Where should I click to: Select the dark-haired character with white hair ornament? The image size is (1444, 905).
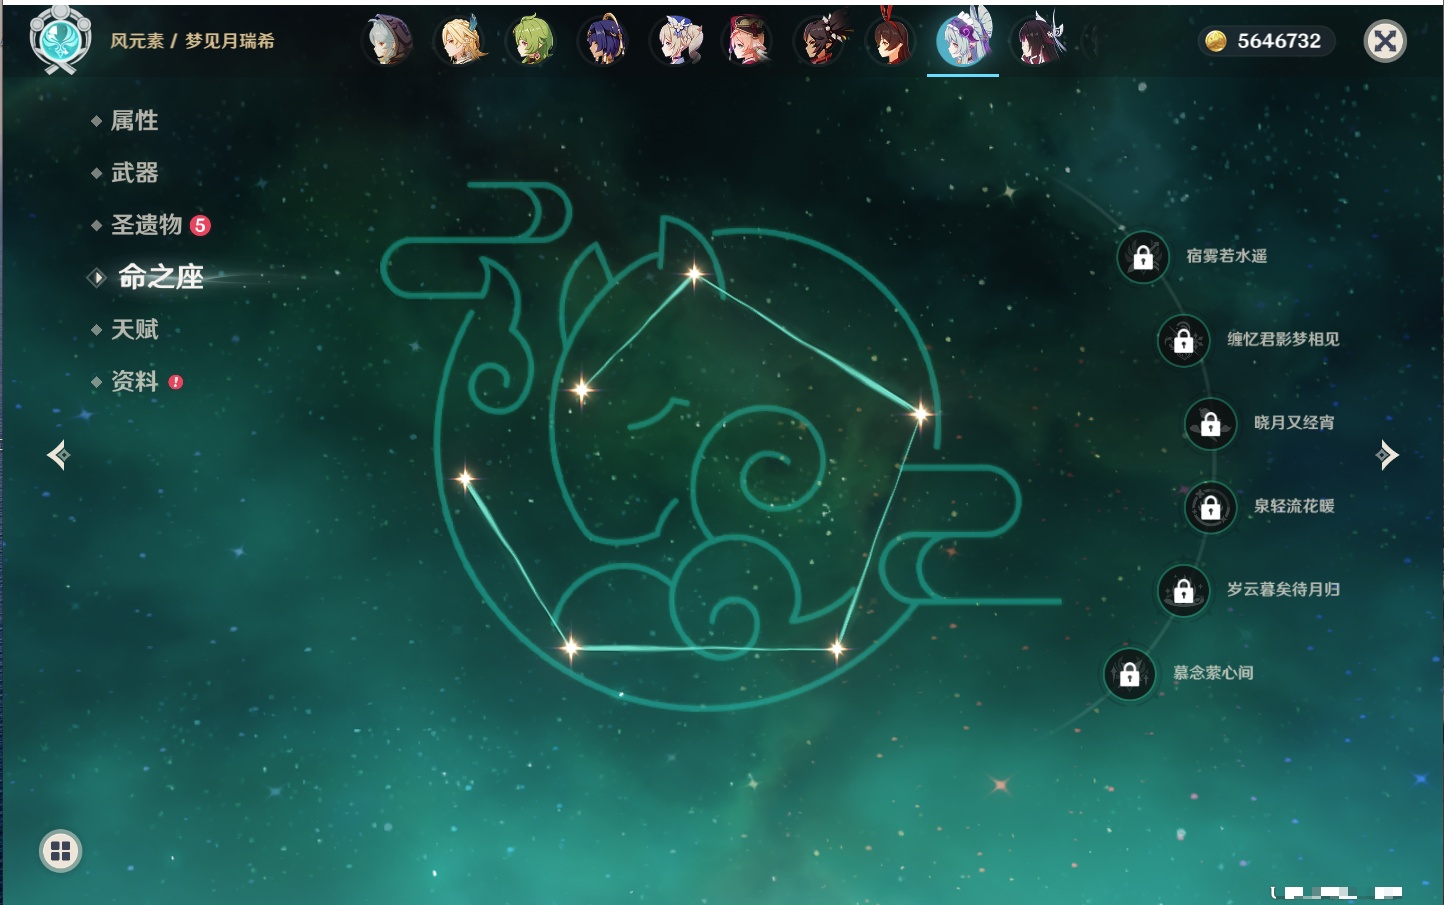(1038, 41)
